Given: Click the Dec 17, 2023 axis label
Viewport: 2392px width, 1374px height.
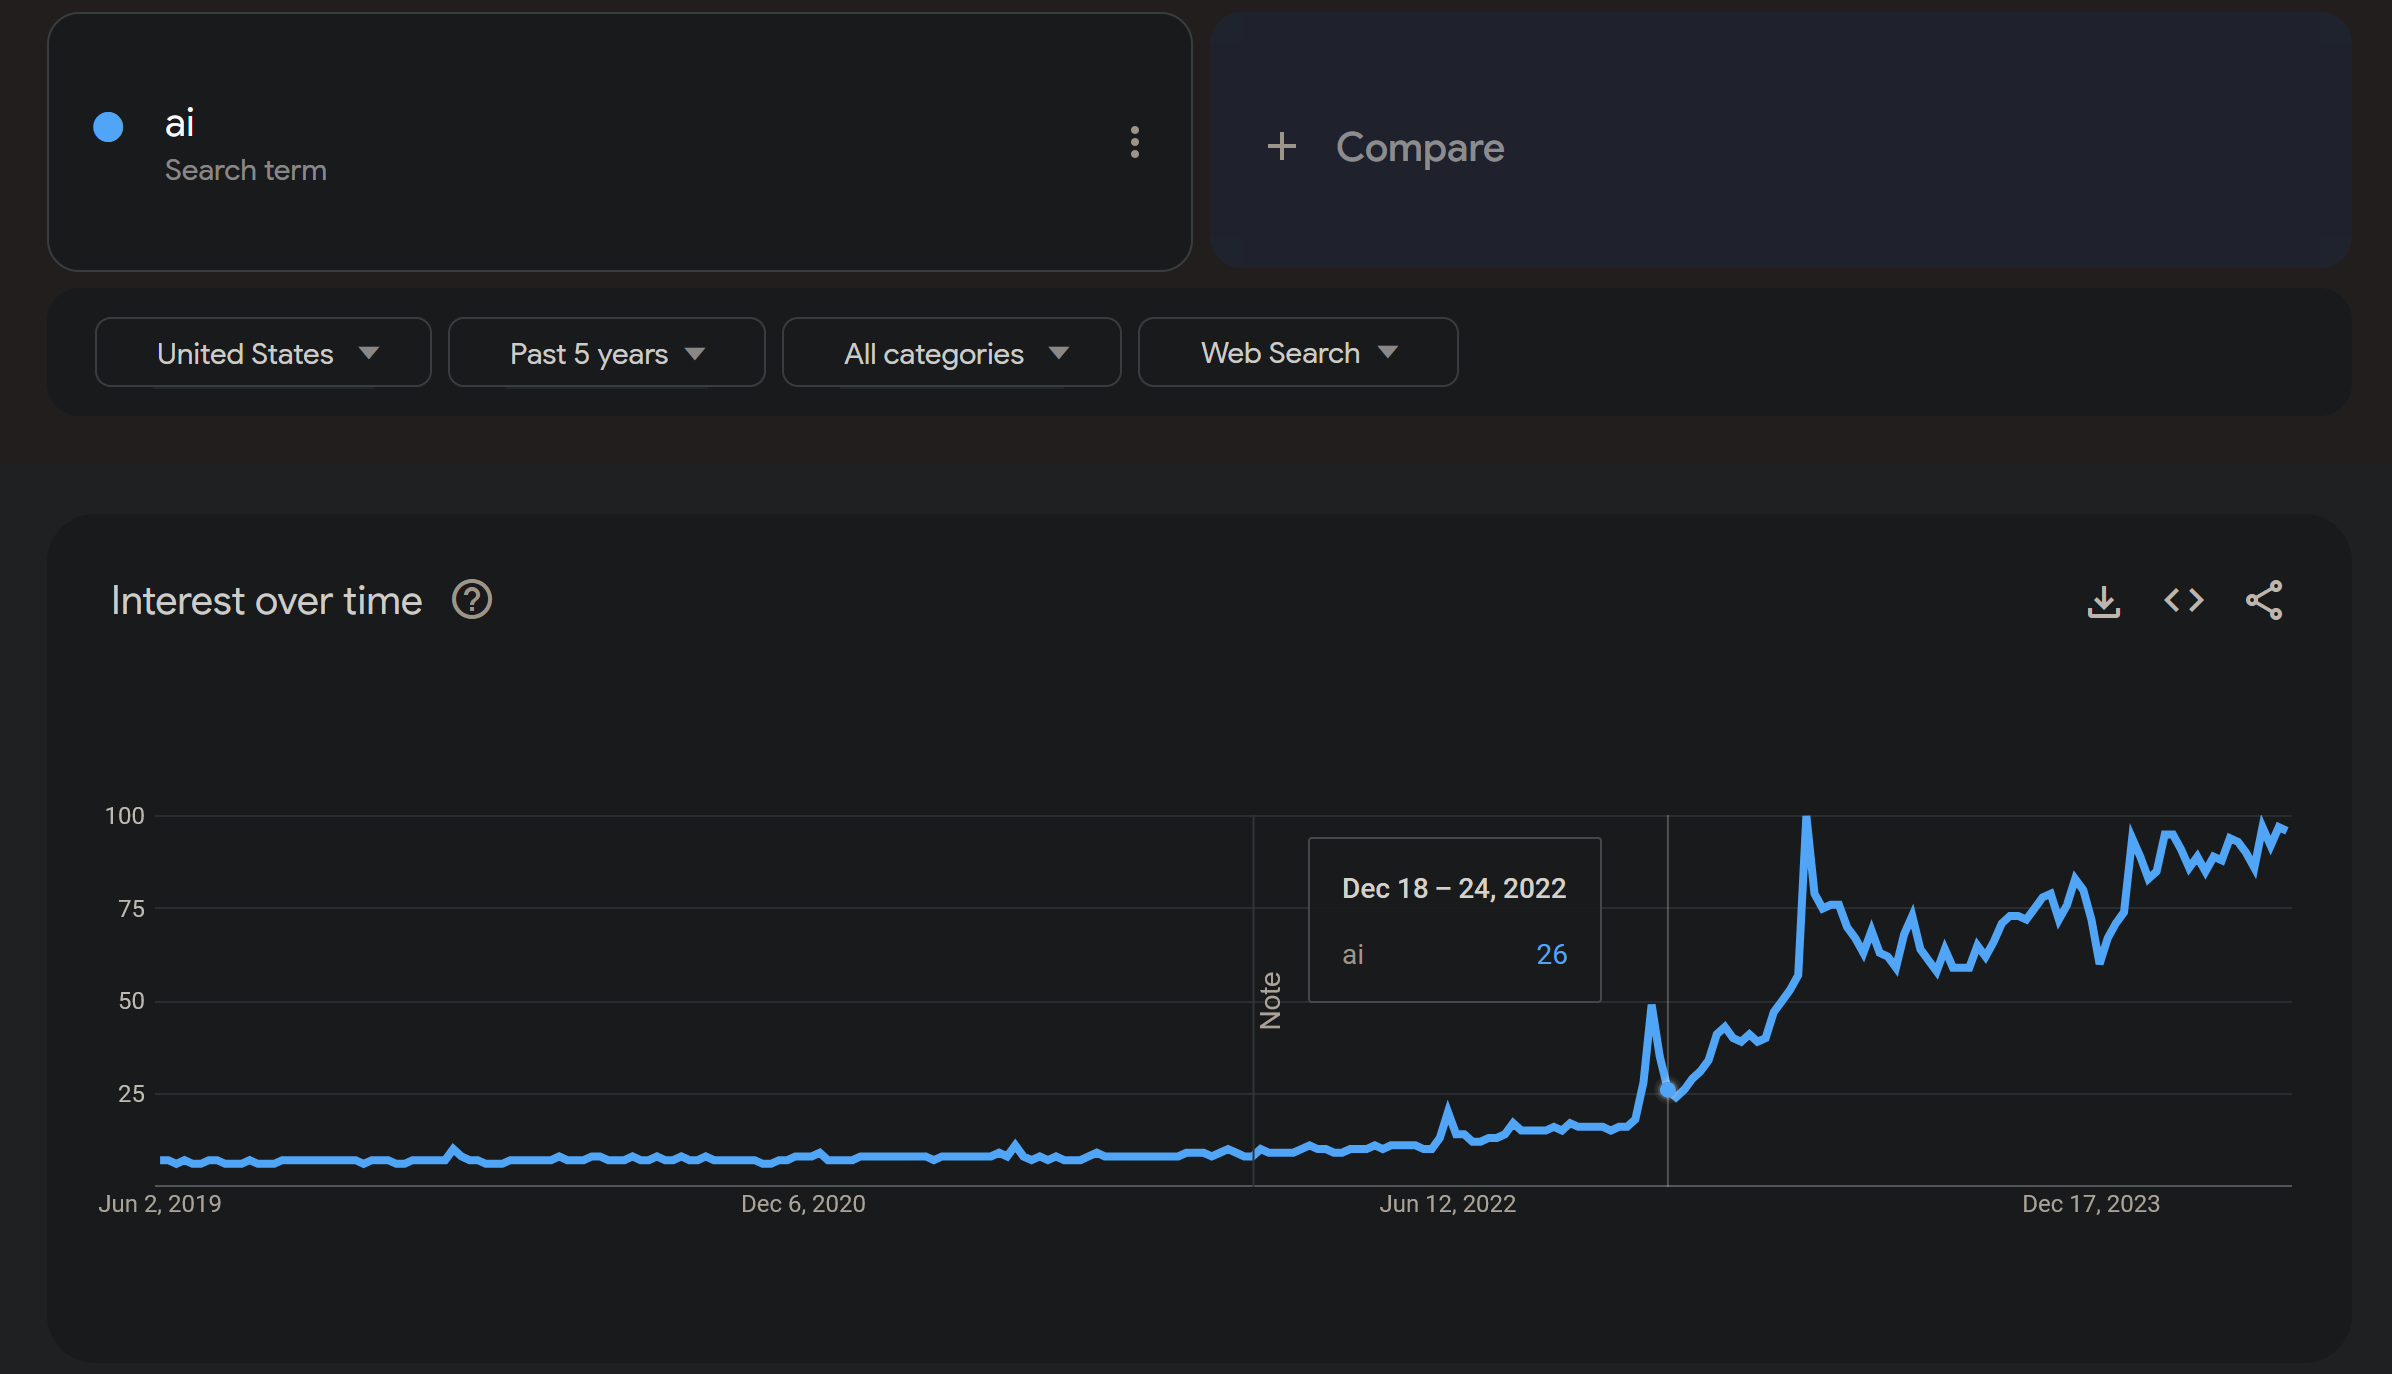Looking at the screenshot, I should click(x=2090, y=1204).
